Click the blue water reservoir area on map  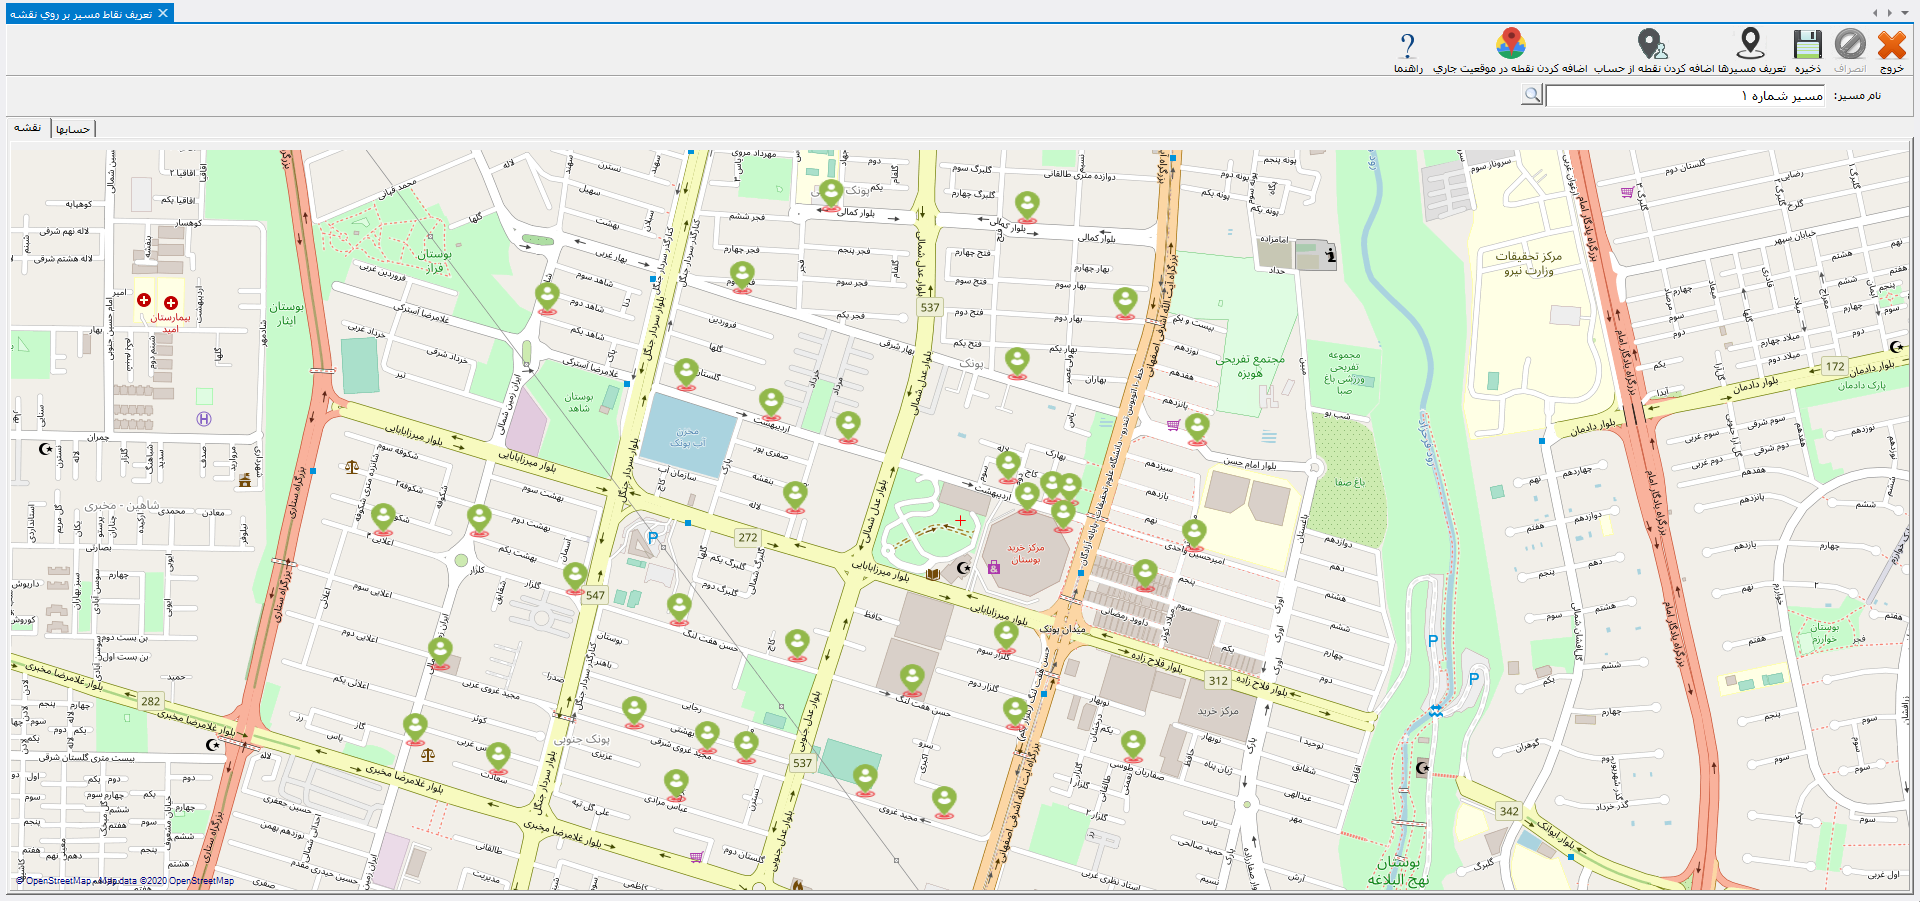686,435
